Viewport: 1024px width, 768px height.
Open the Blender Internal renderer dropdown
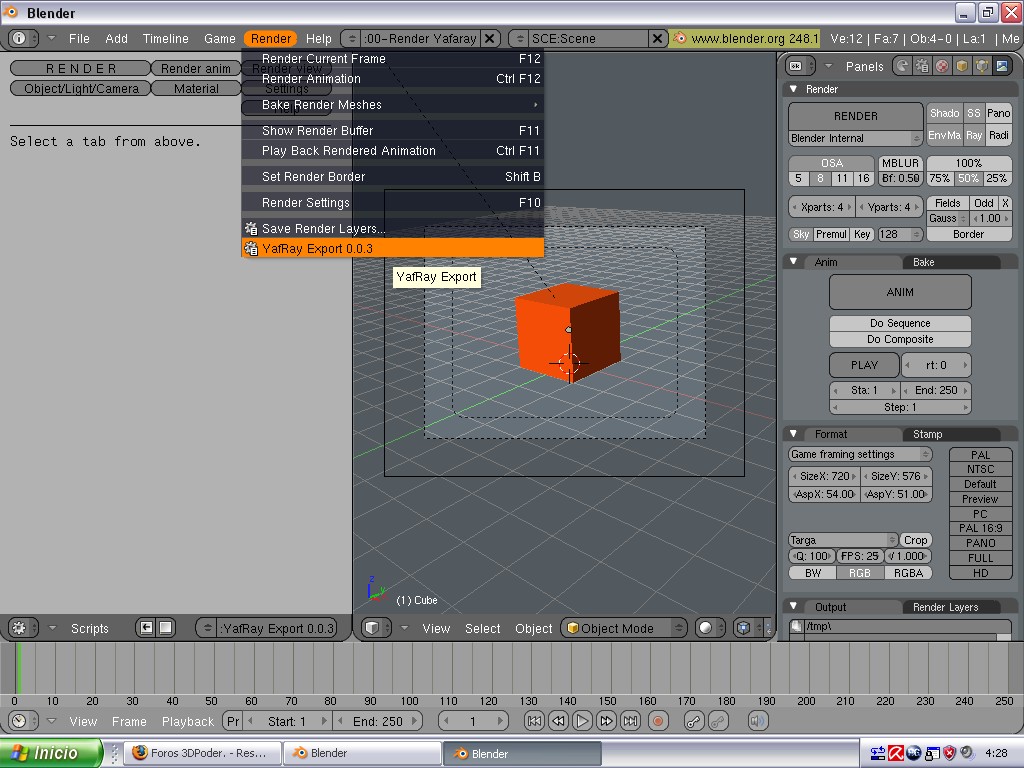[x=856, y=138]
